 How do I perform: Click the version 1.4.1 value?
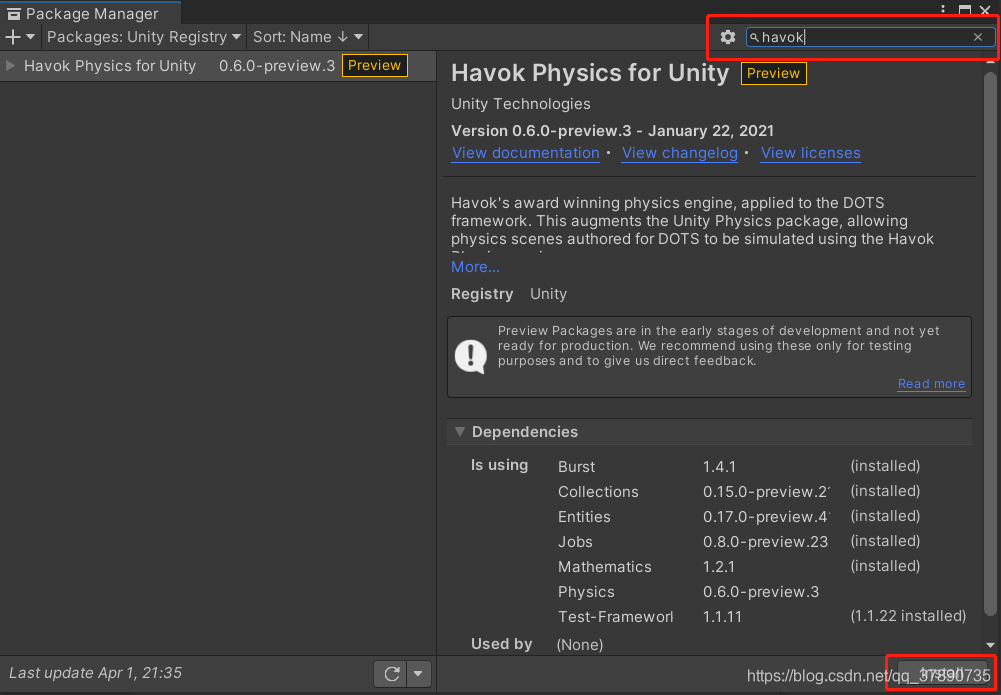[719, 467]
